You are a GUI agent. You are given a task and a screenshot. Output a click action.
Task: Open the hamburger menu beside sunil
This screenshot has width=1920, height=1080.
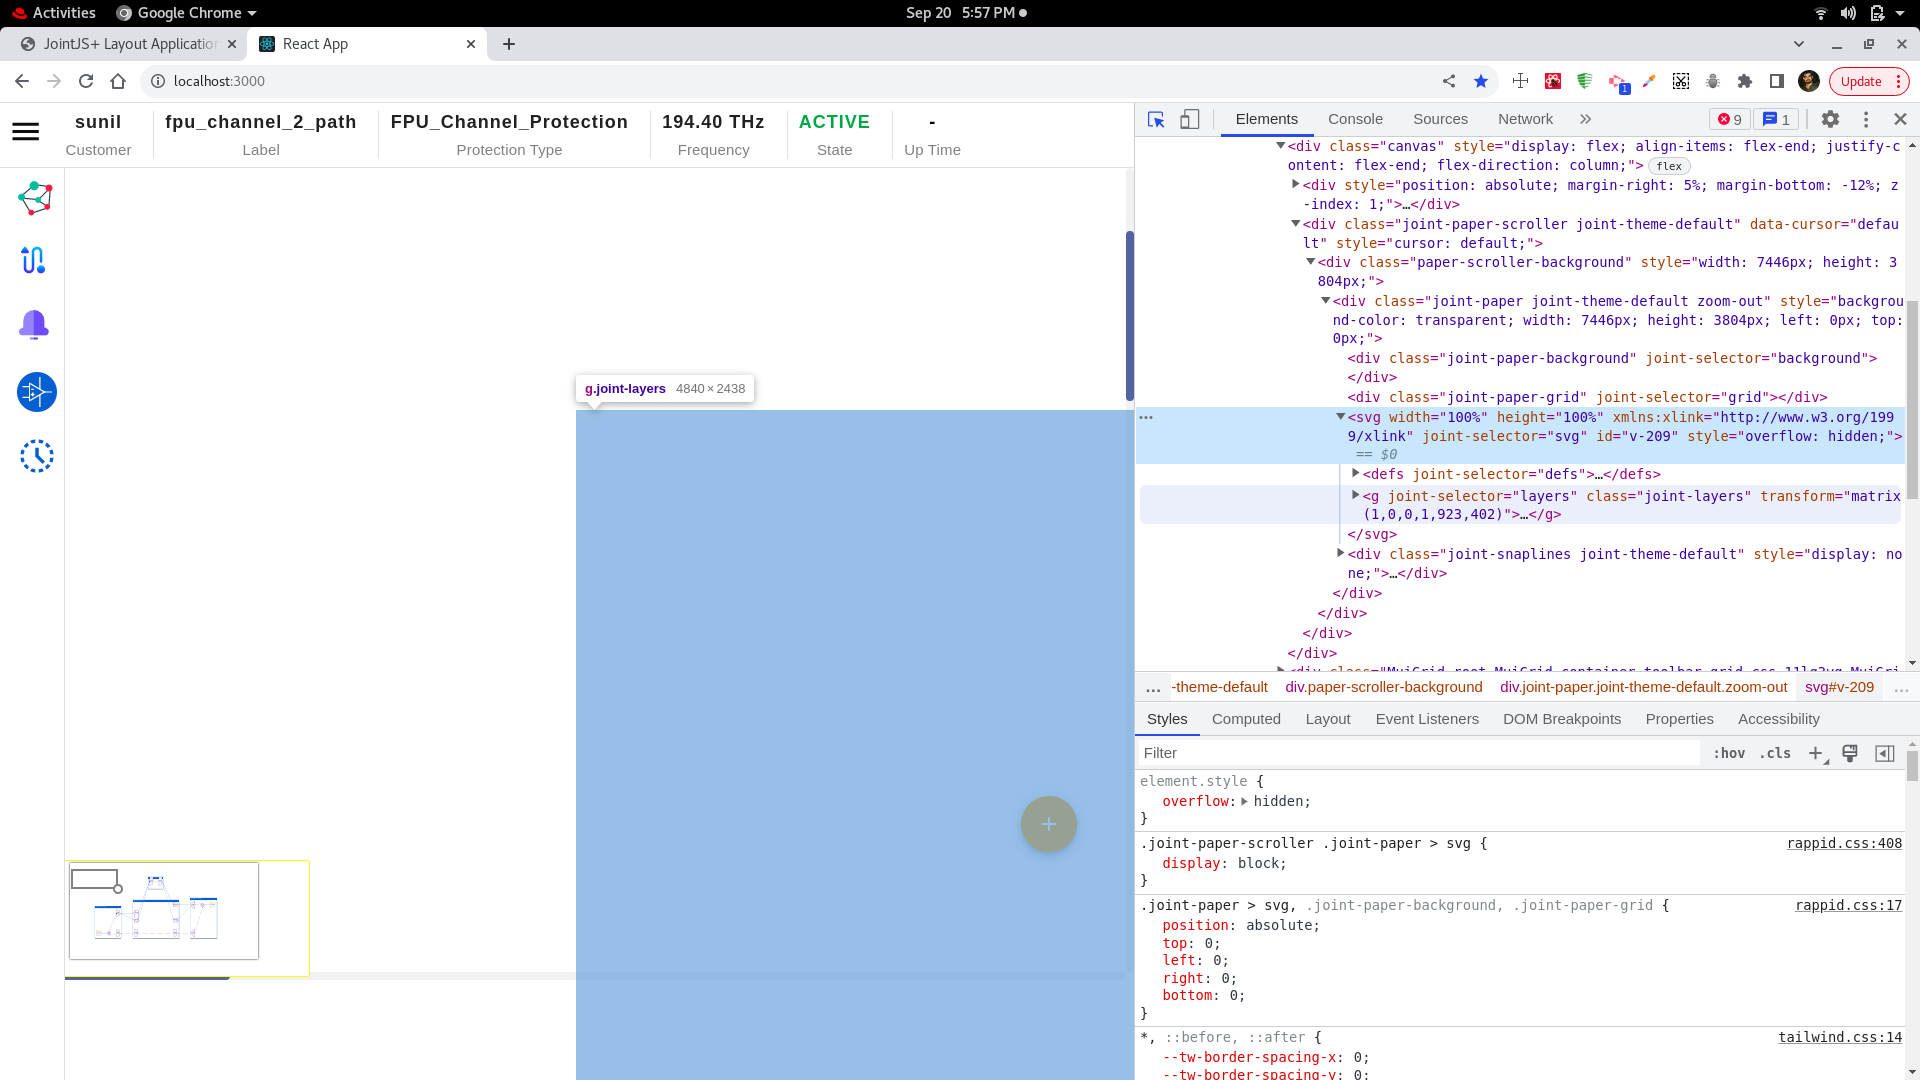25,131
